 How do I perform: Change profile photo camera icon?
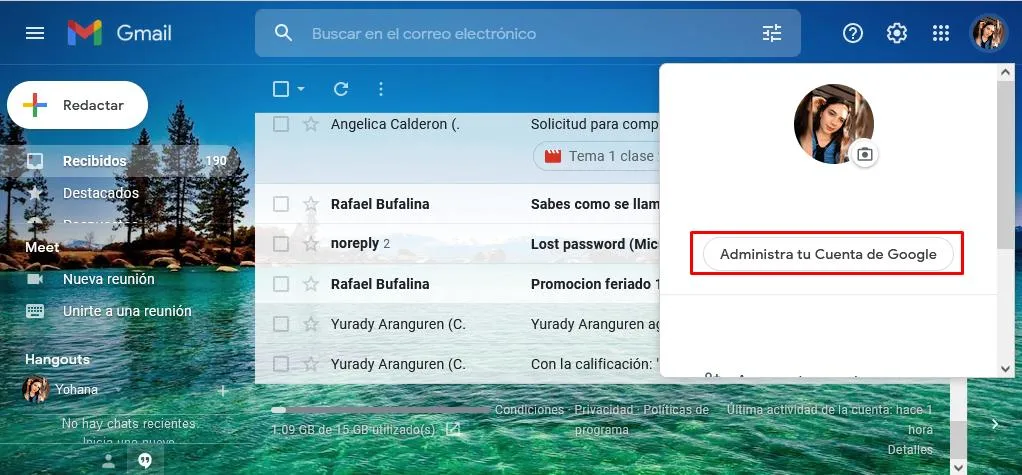click(x=864, y=154)
